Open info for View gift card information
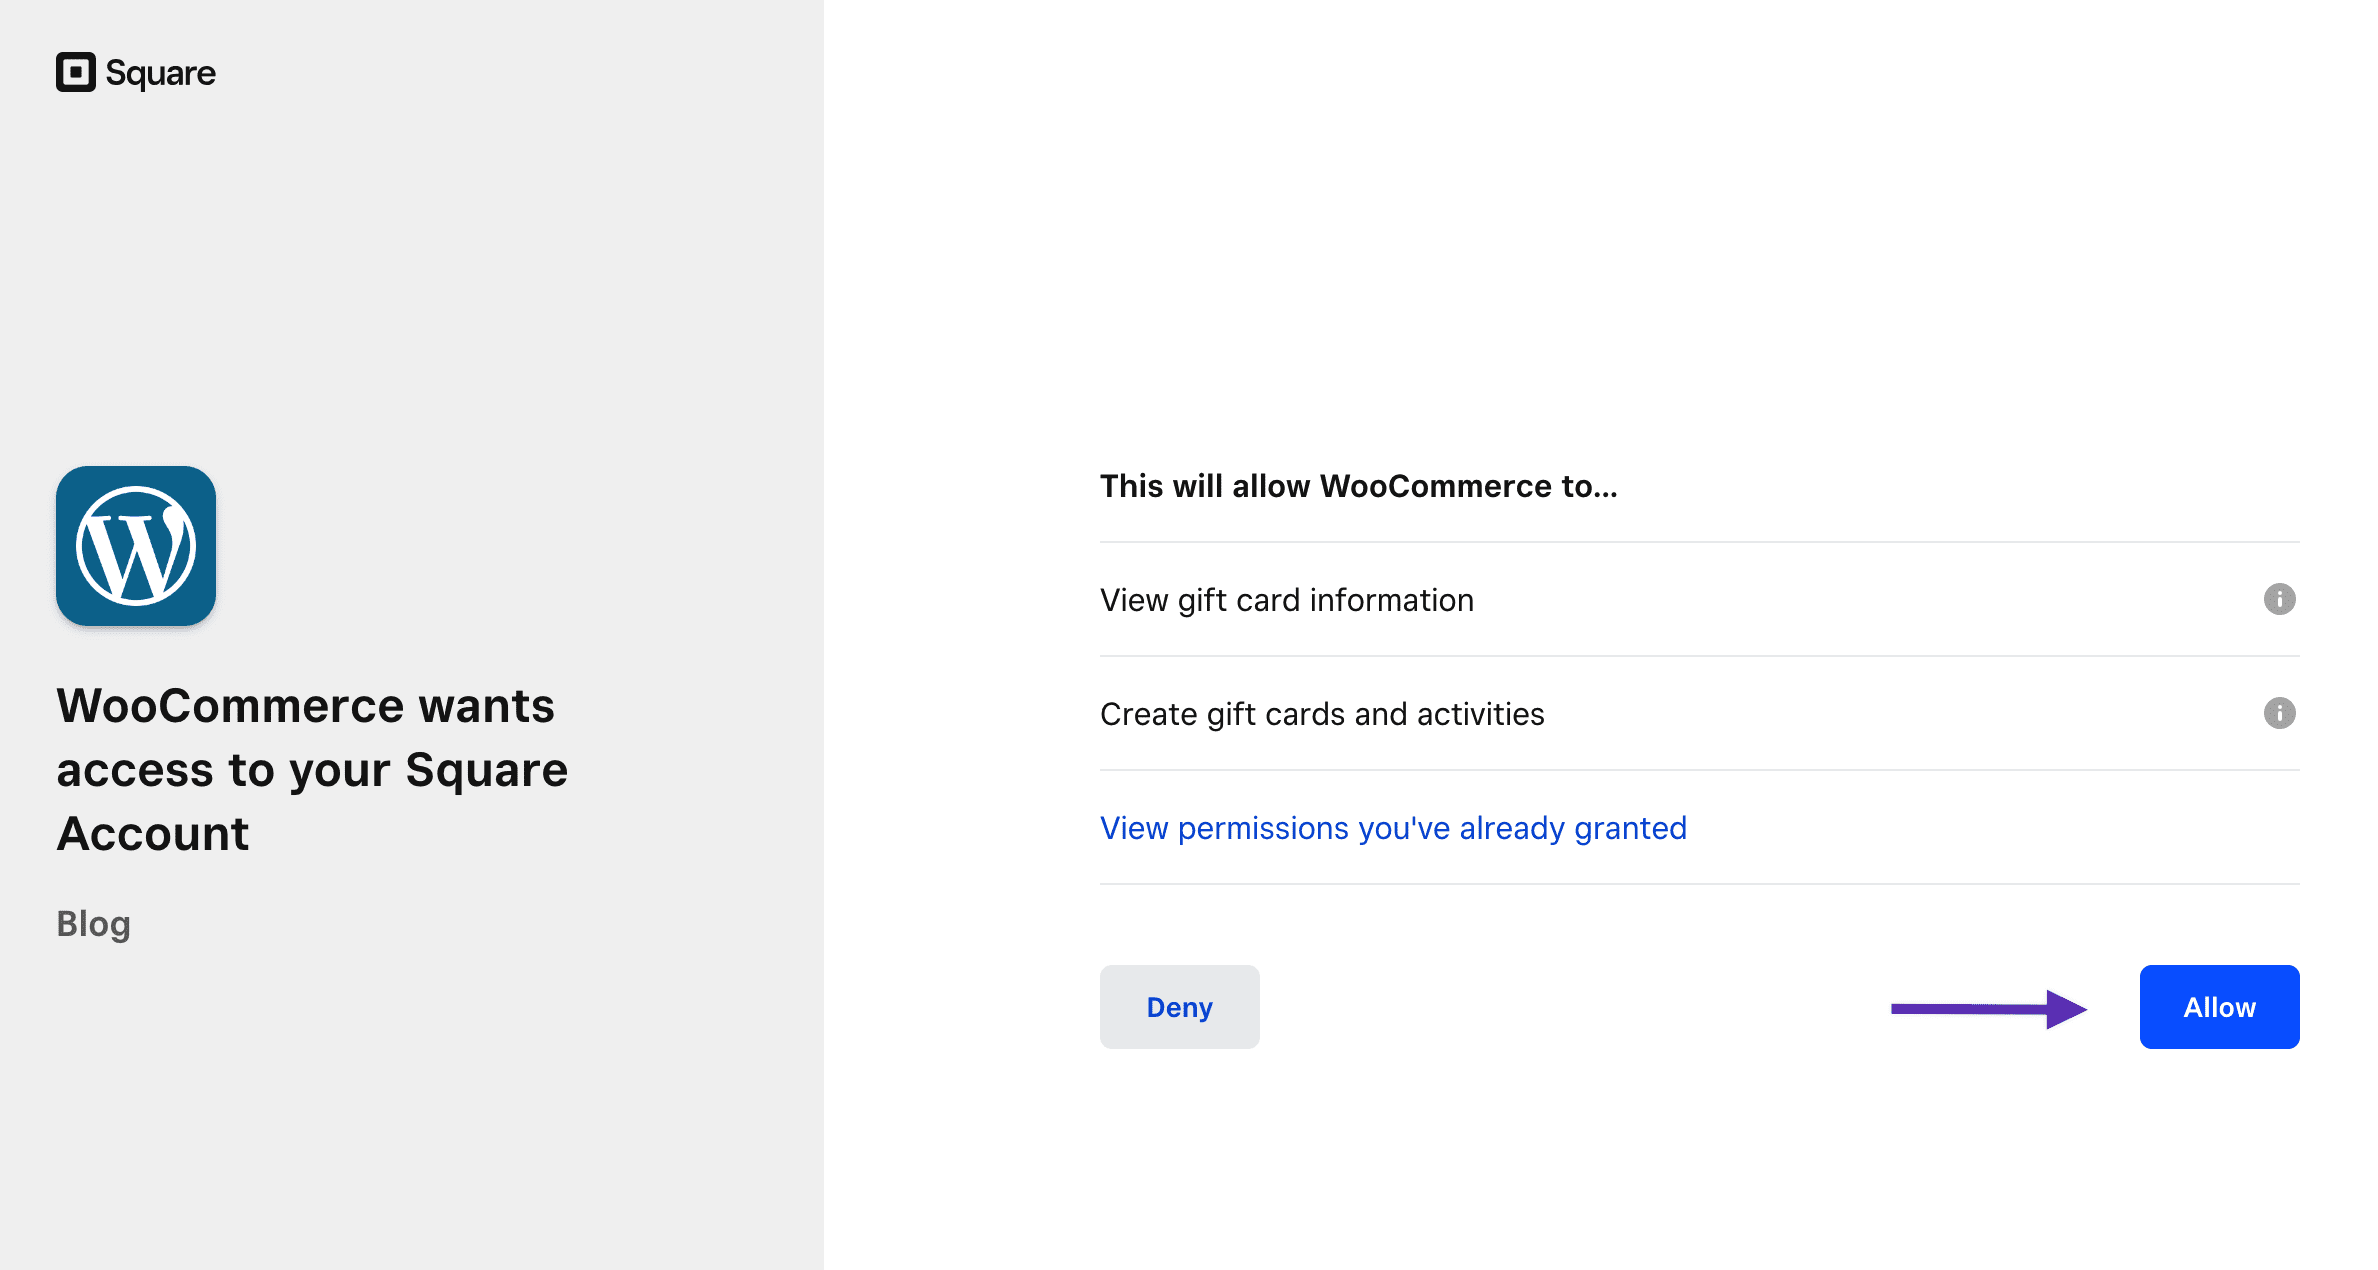Screen dimensions: 2378x1270 [2279, 599]
